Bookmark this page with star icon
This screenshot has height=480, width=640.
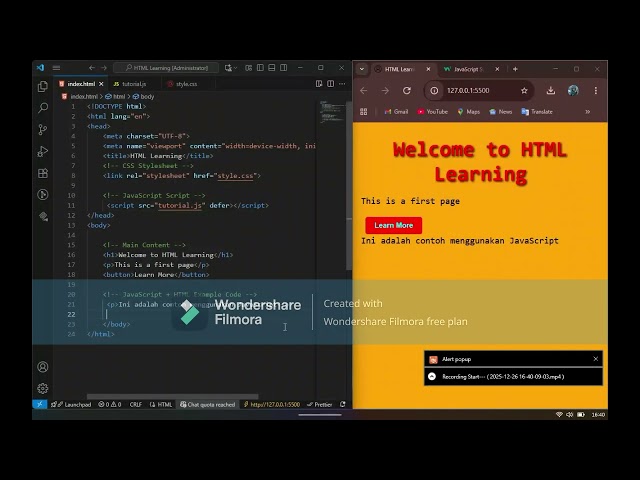pos(524,91)
